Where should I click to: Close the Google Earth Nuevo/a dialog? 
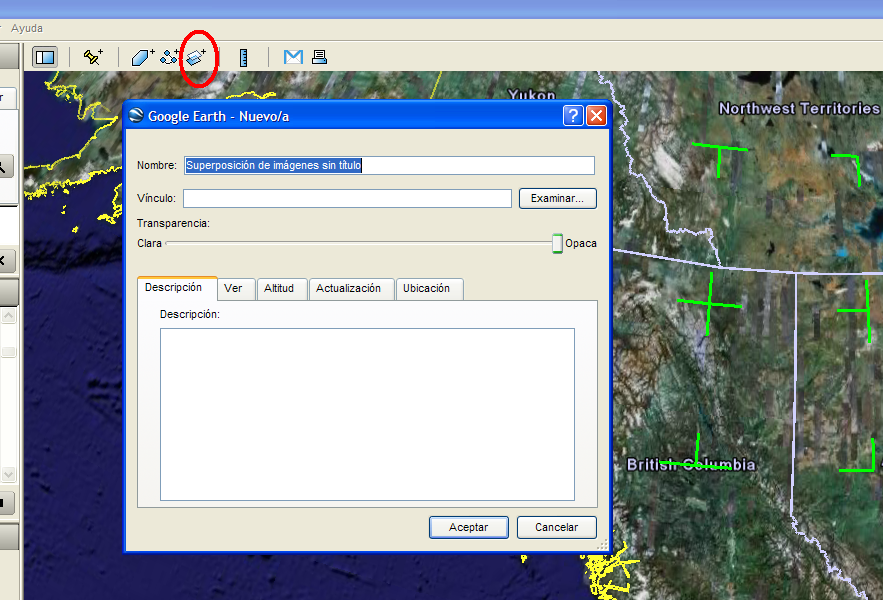click(596, 115)
